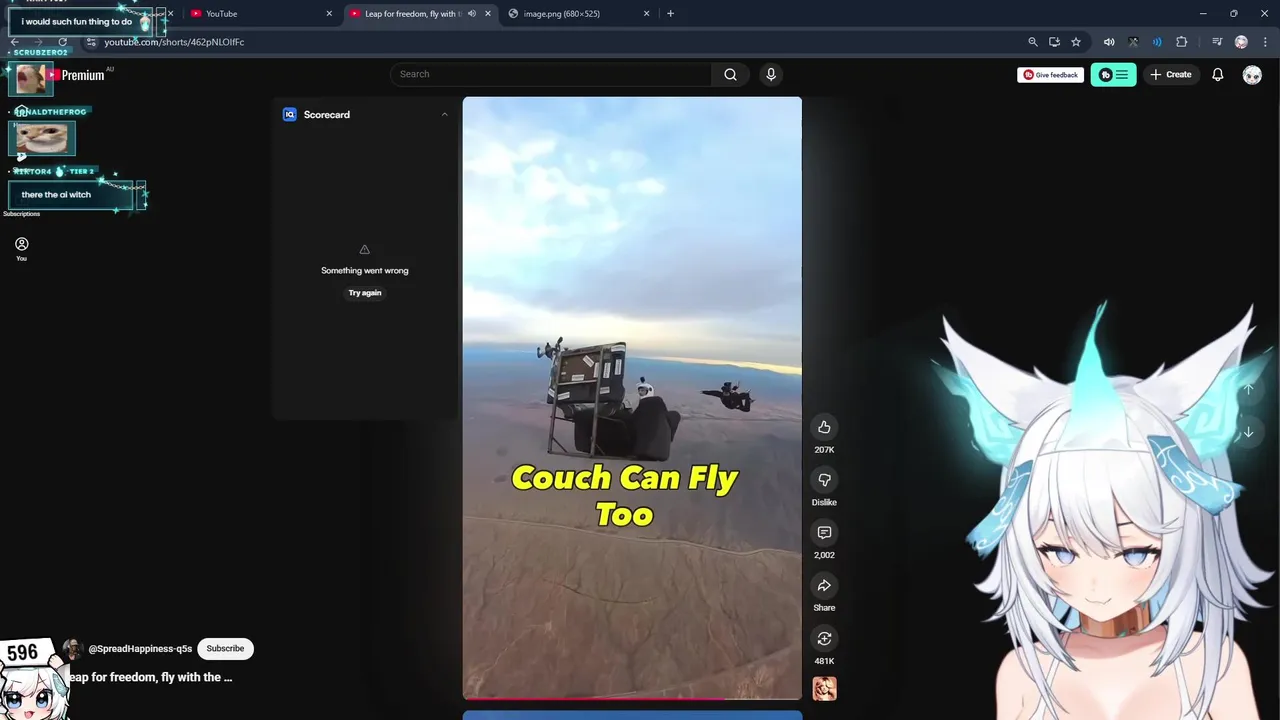Open the Remix button showing 481K
This screenshot has width=1280, height=720.
(824, 639)
